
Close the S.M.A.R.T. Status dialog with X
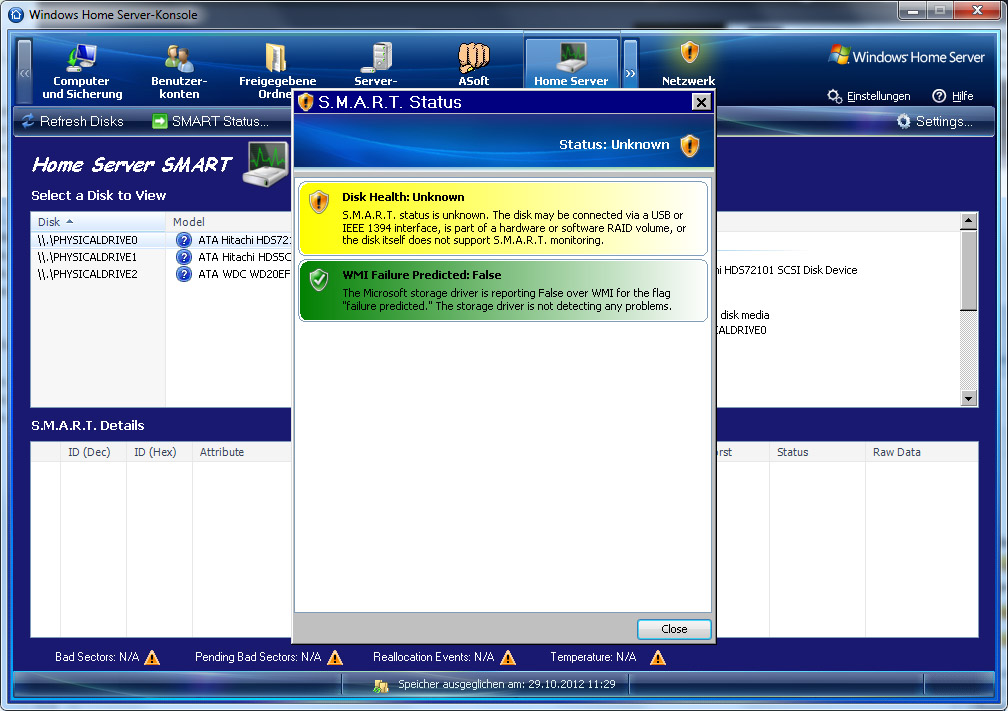pos(701,102)
